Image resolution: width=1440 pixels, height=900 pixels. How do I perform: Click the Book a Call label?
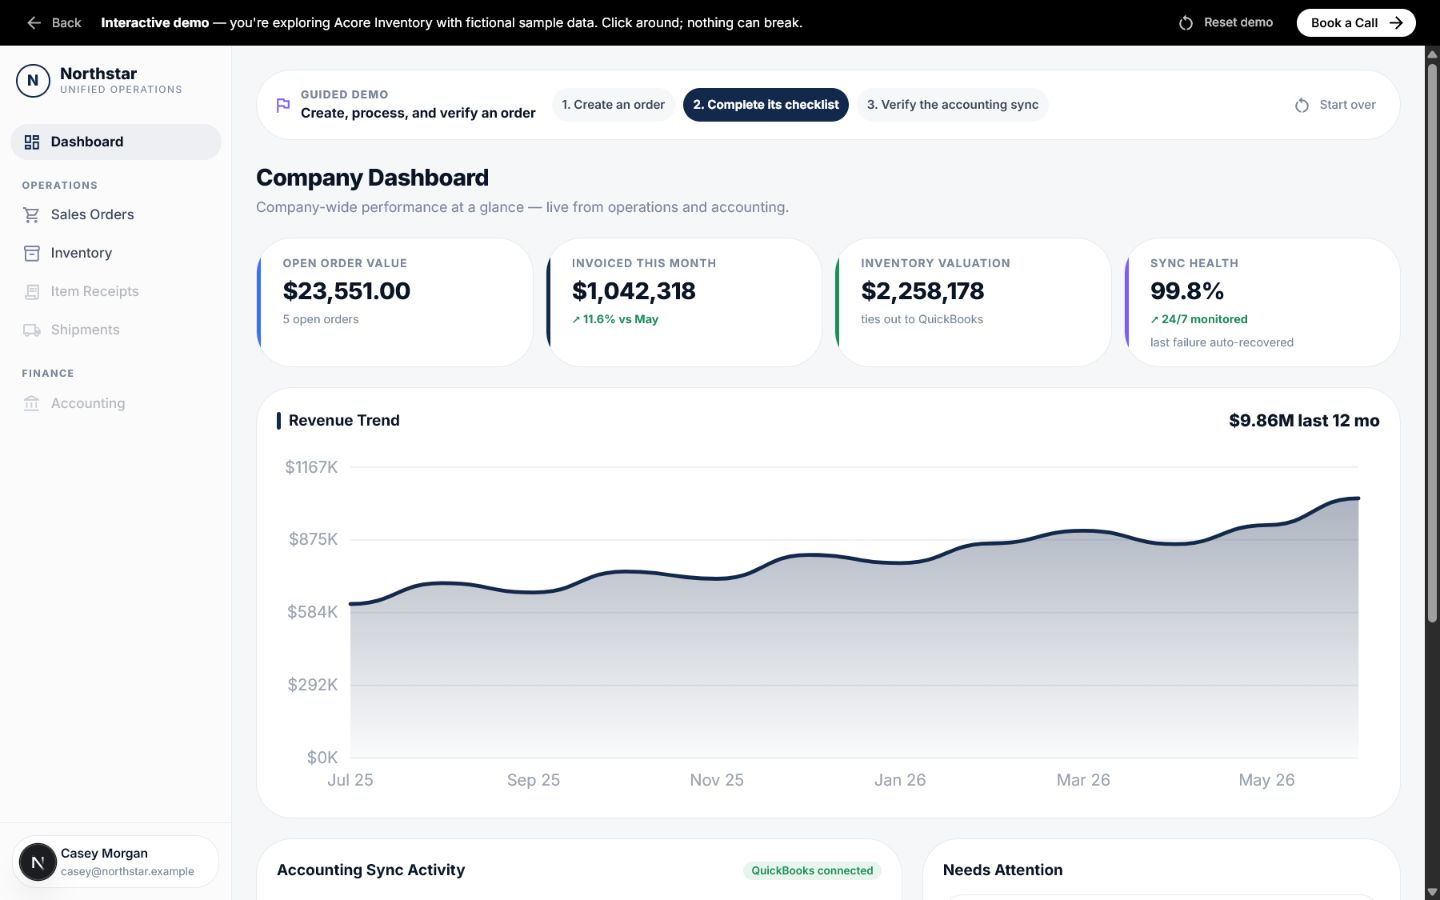1344,23
